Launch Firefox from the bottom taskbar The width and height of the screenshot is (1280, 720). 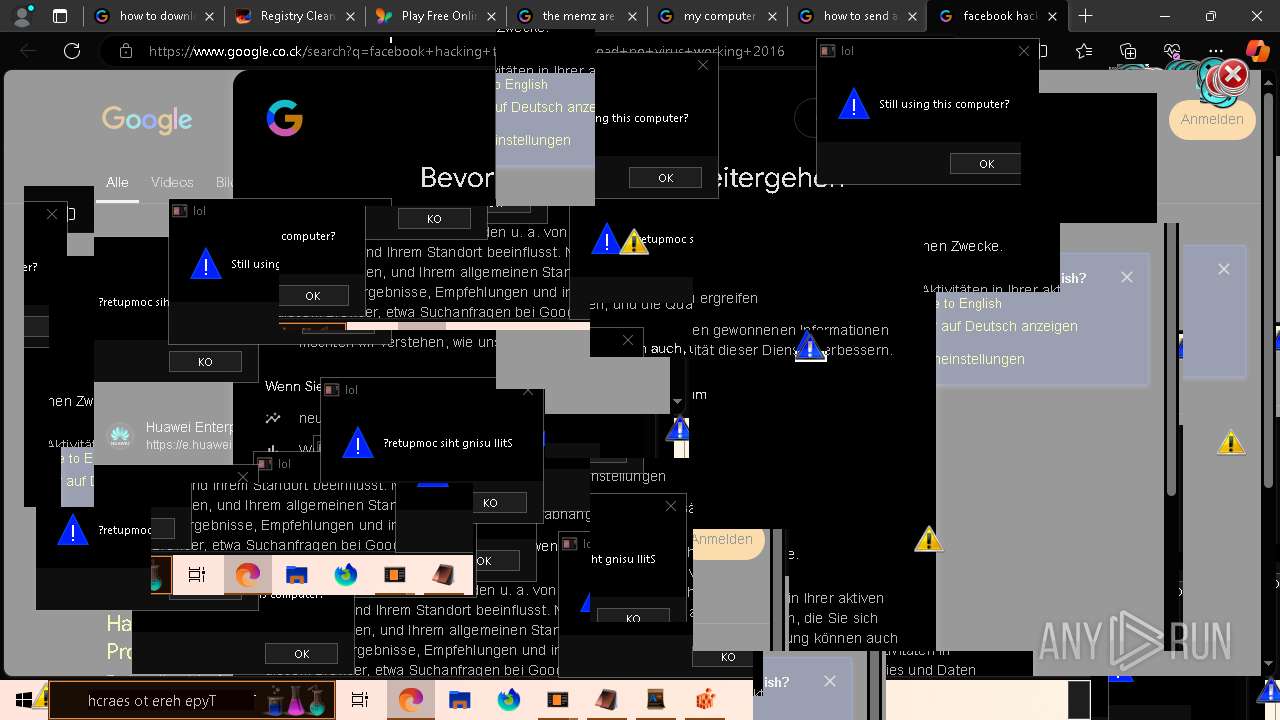pyautogui.click(x=508, y=700)
